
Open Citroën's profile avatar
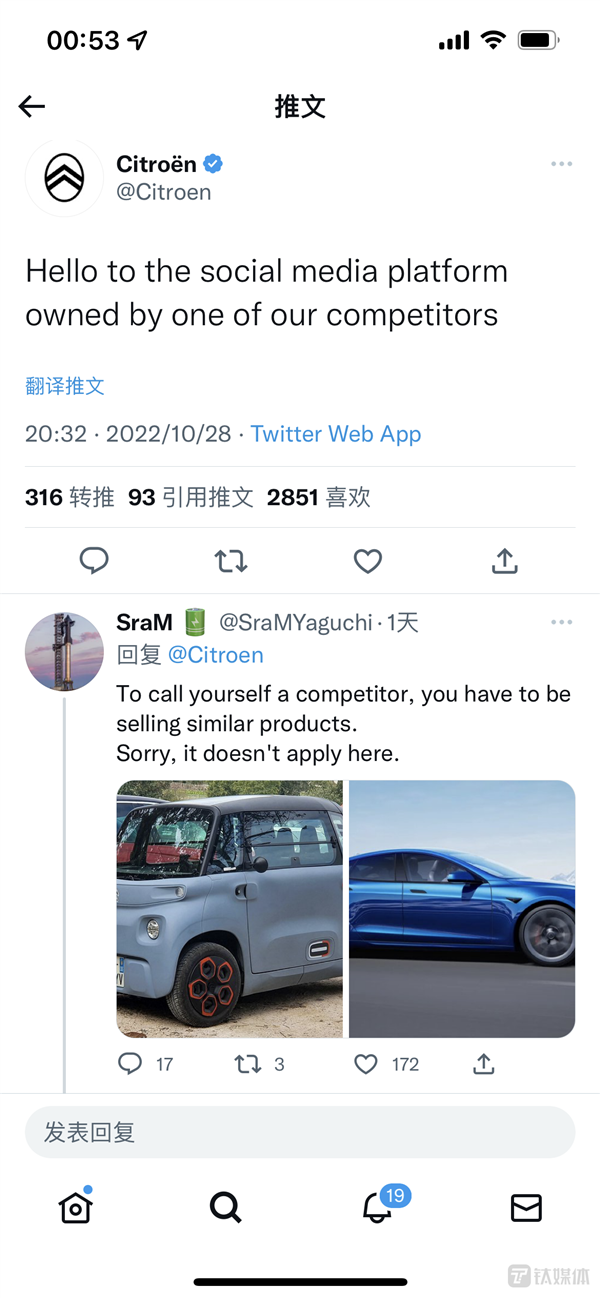[x=64, y=177]
